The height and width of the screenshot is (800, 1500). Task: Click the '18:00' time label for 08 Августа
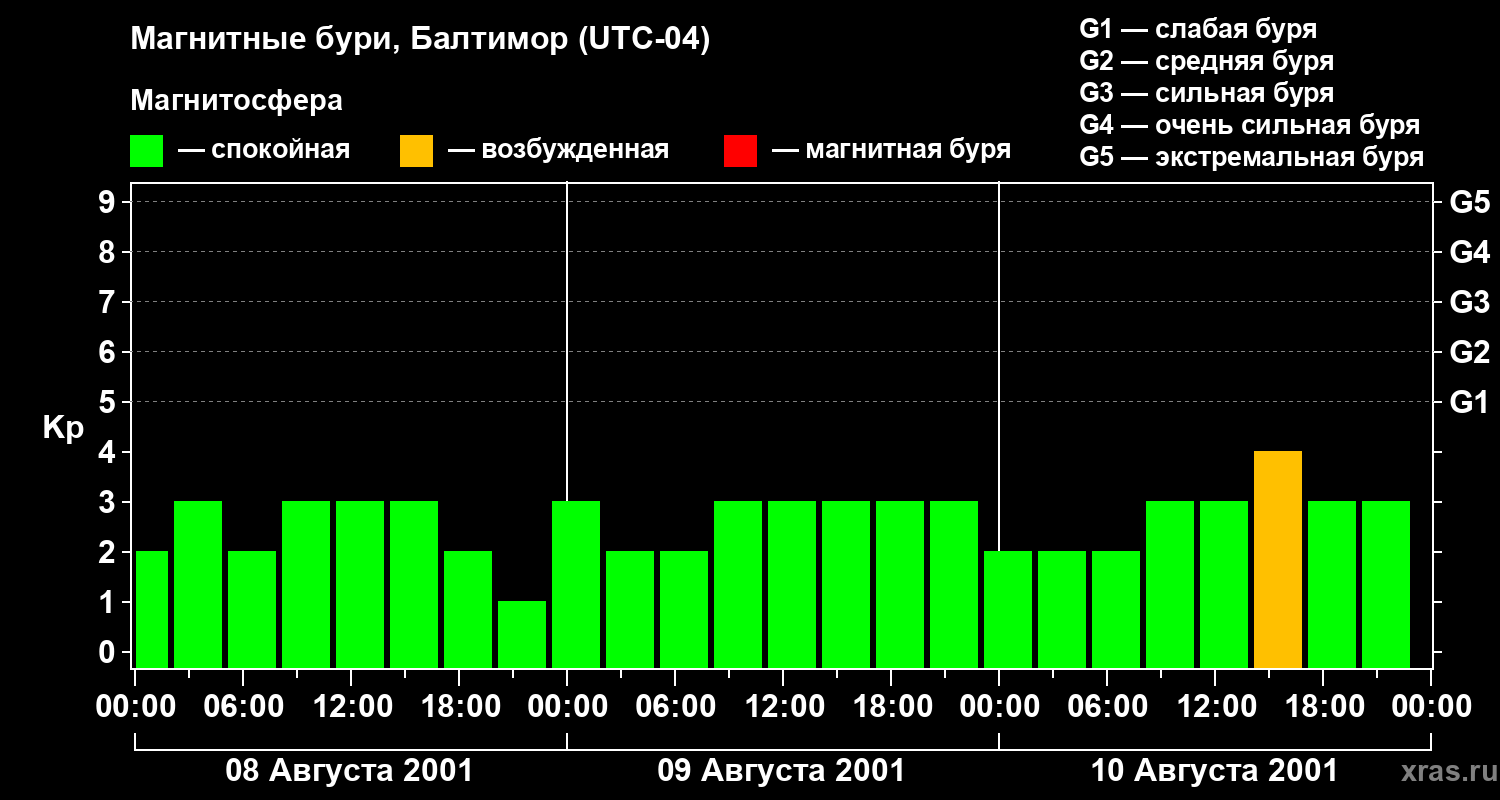coord(459,707)
